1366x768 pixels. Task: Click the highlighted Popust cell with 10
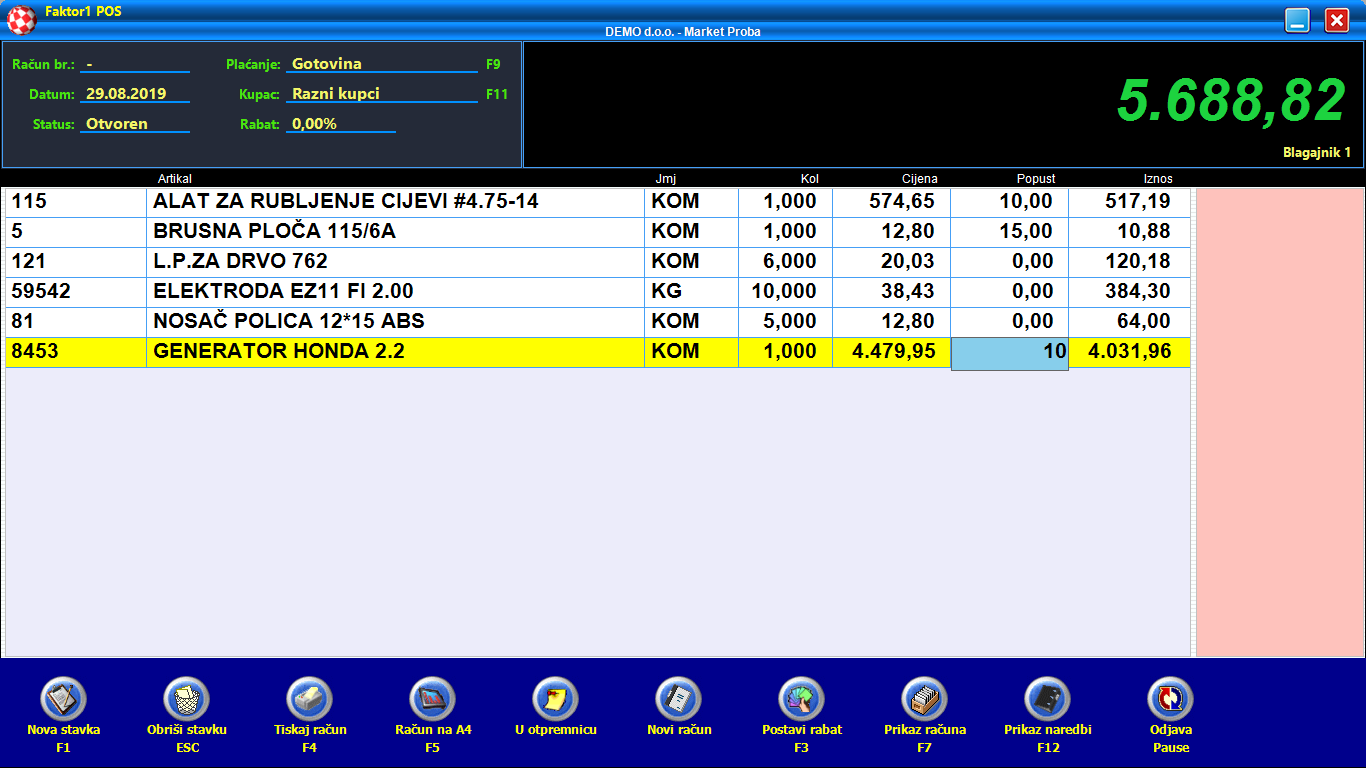[x=1009, y=353]
